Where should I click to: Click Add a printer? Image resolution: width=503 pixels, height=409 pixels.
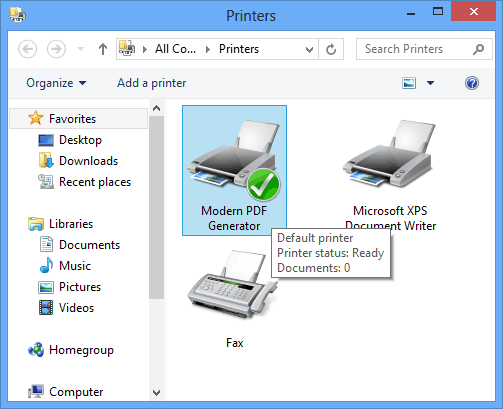click(x=151, y=83)
